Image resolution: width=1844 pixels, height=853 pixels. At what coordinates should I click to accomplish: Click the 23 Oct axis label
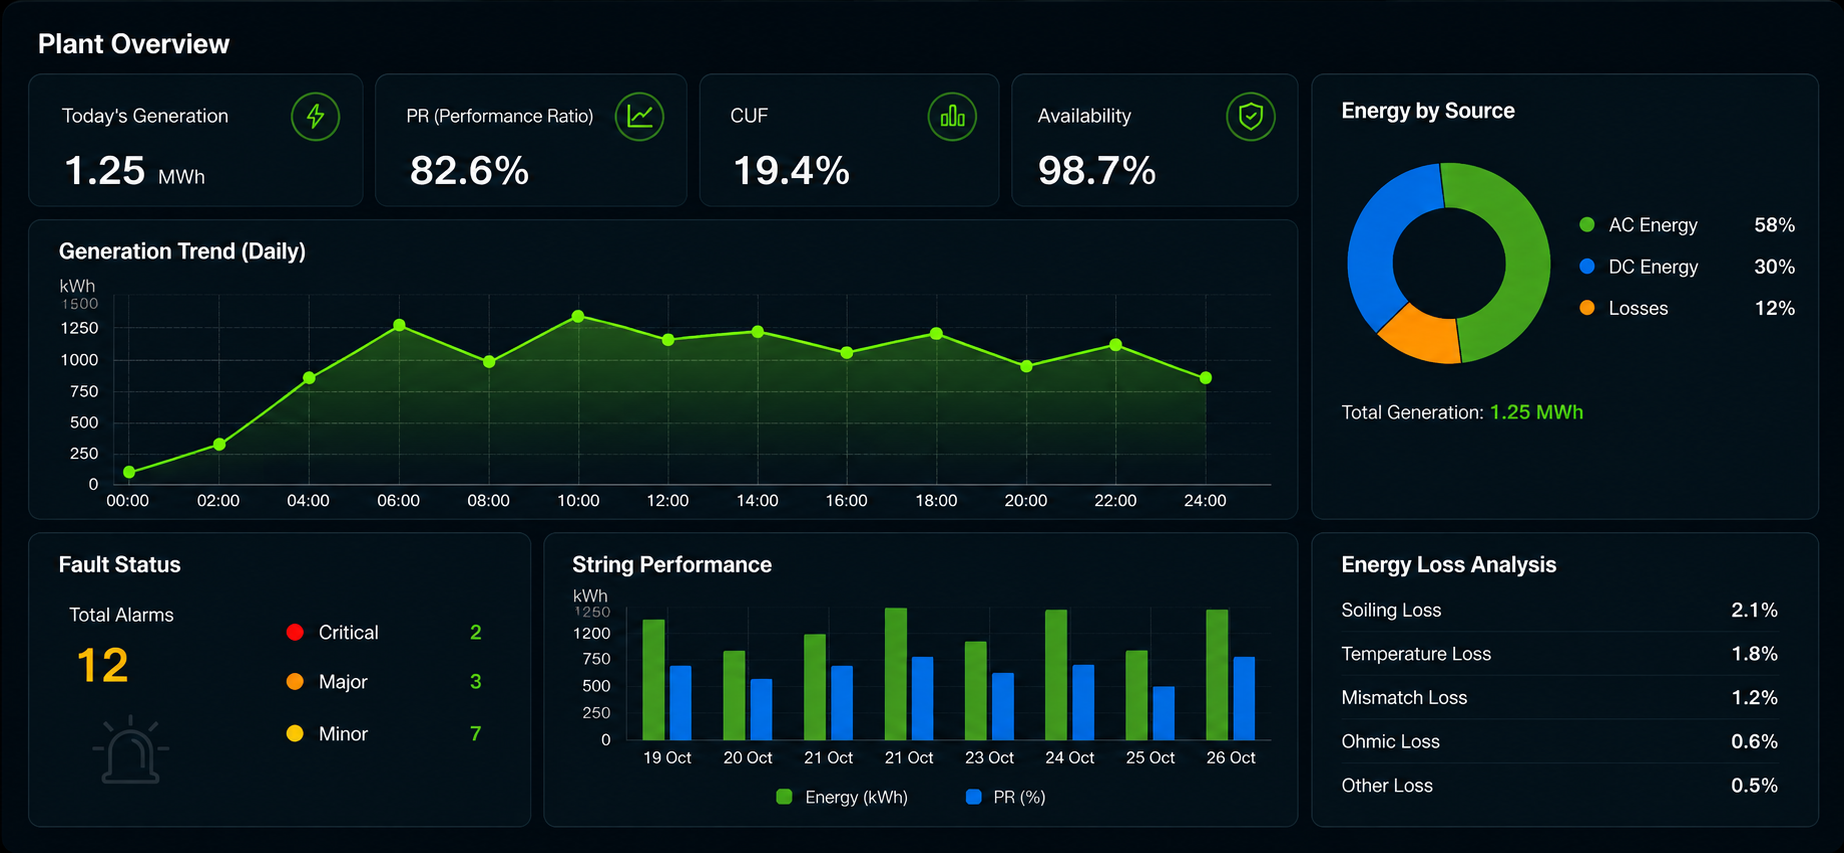[989, 758]
